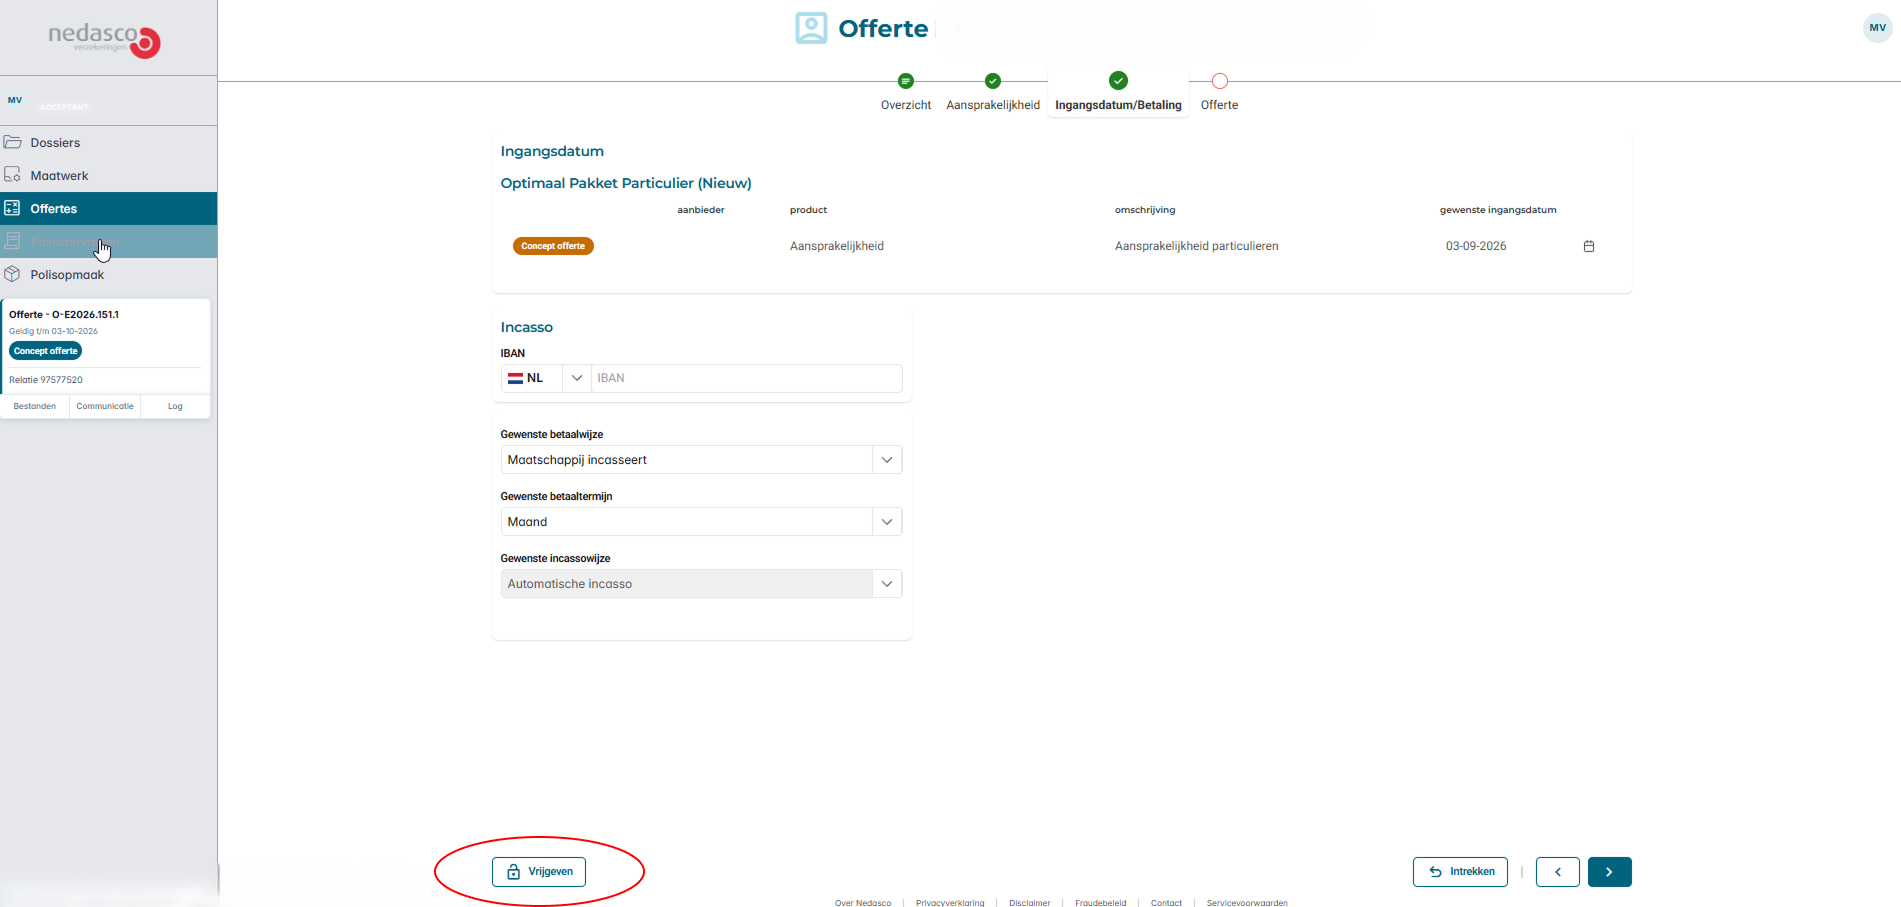Open Polispmaak in the sidebar menu
Viewport: 1901px width, 907px height.
point(108,274)
